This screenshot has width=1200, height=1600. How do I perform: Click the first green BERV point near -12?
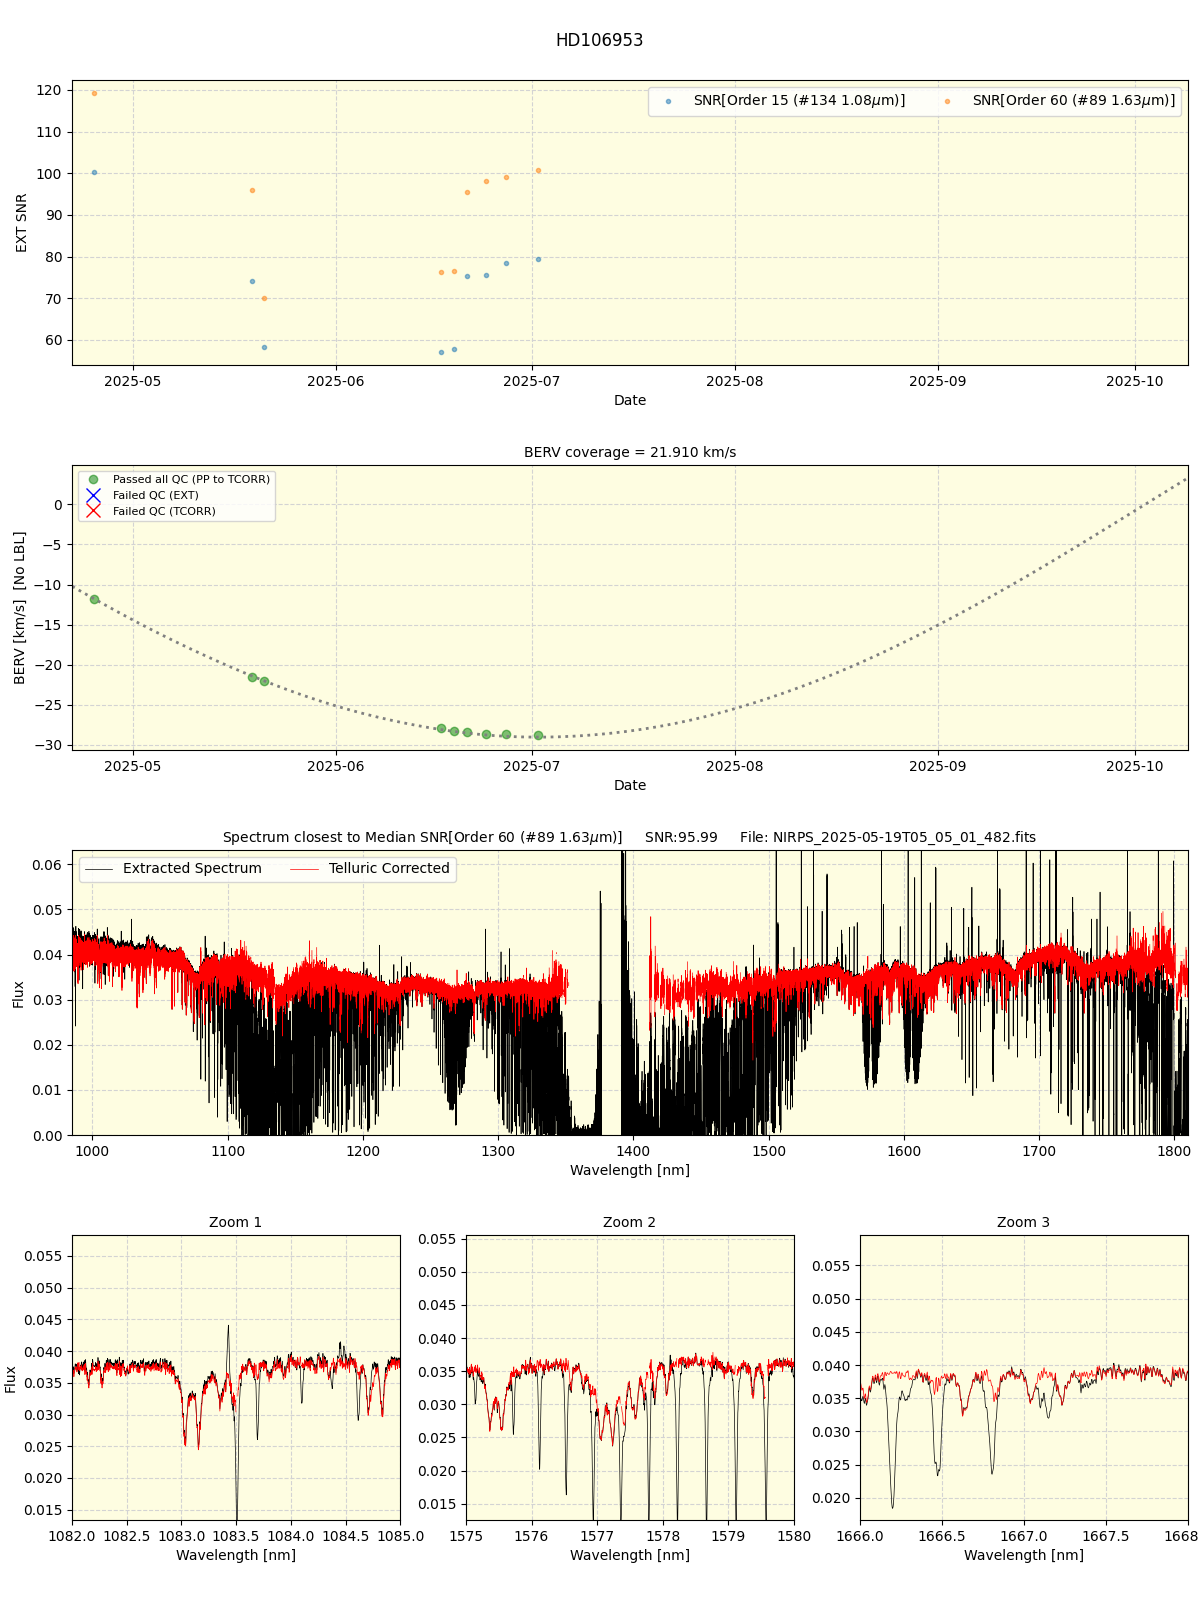[94, 599]
